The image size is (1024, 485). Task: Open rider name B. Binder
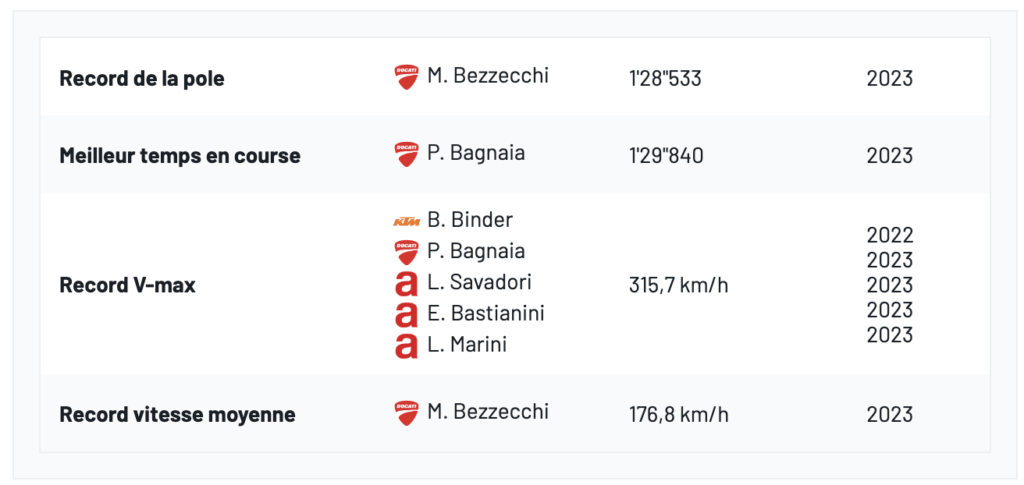(x=469, y=219)
